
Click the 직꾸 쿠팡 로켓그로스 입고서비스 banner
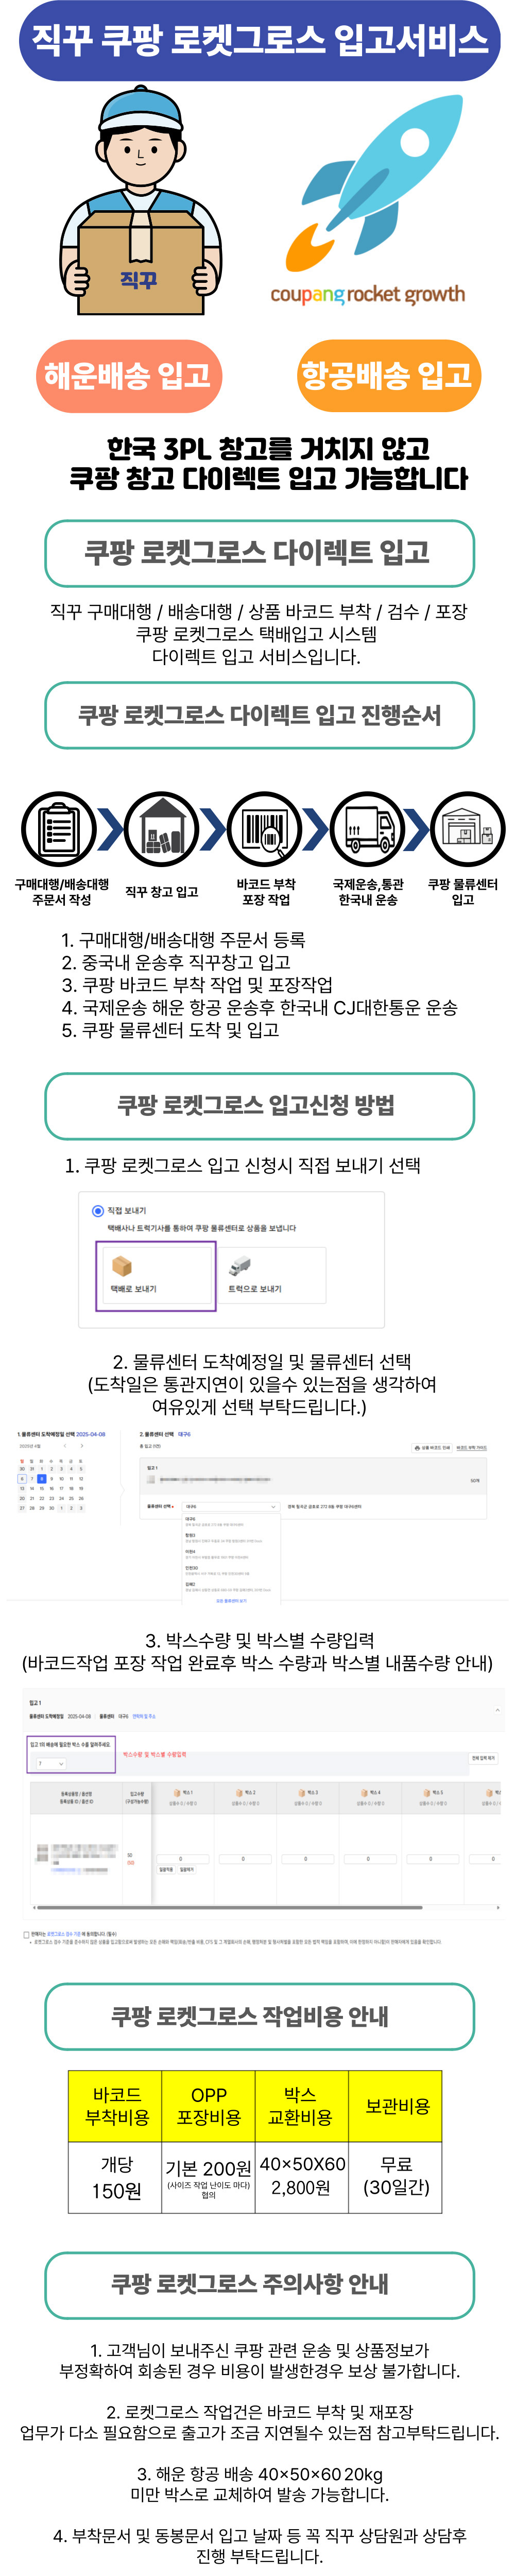pyautogui.click(x=259, y=42)
